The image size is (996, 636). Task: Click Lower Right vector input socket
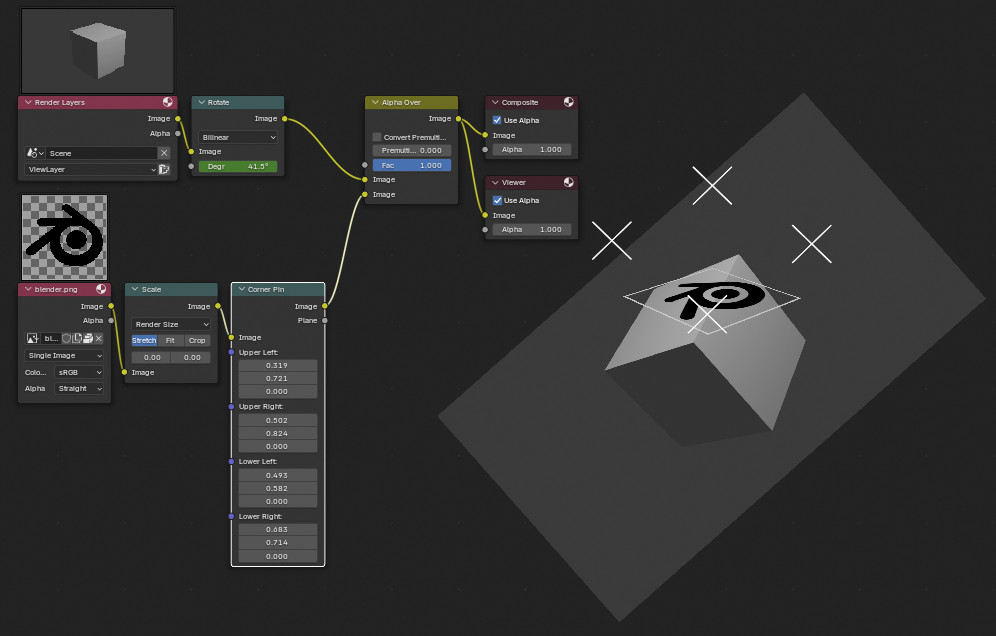pyautogui.click(x=231, y=517)
